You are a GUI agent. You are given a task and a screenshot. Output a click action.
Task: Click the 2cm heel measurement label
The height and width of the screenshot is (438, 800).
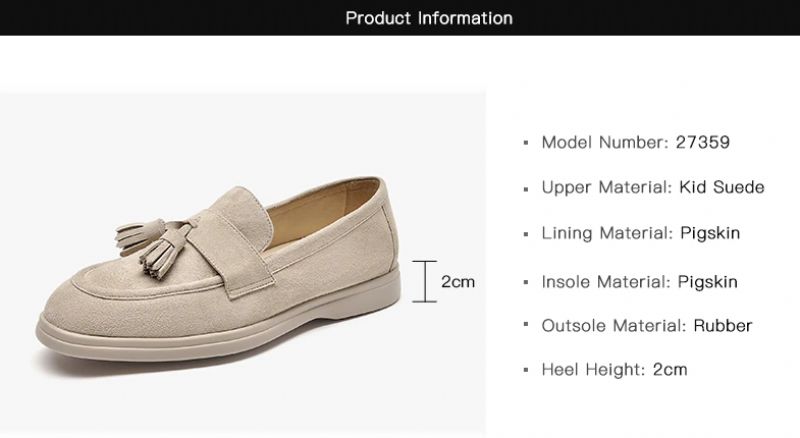pyautogui.click(x=458, y=281)
